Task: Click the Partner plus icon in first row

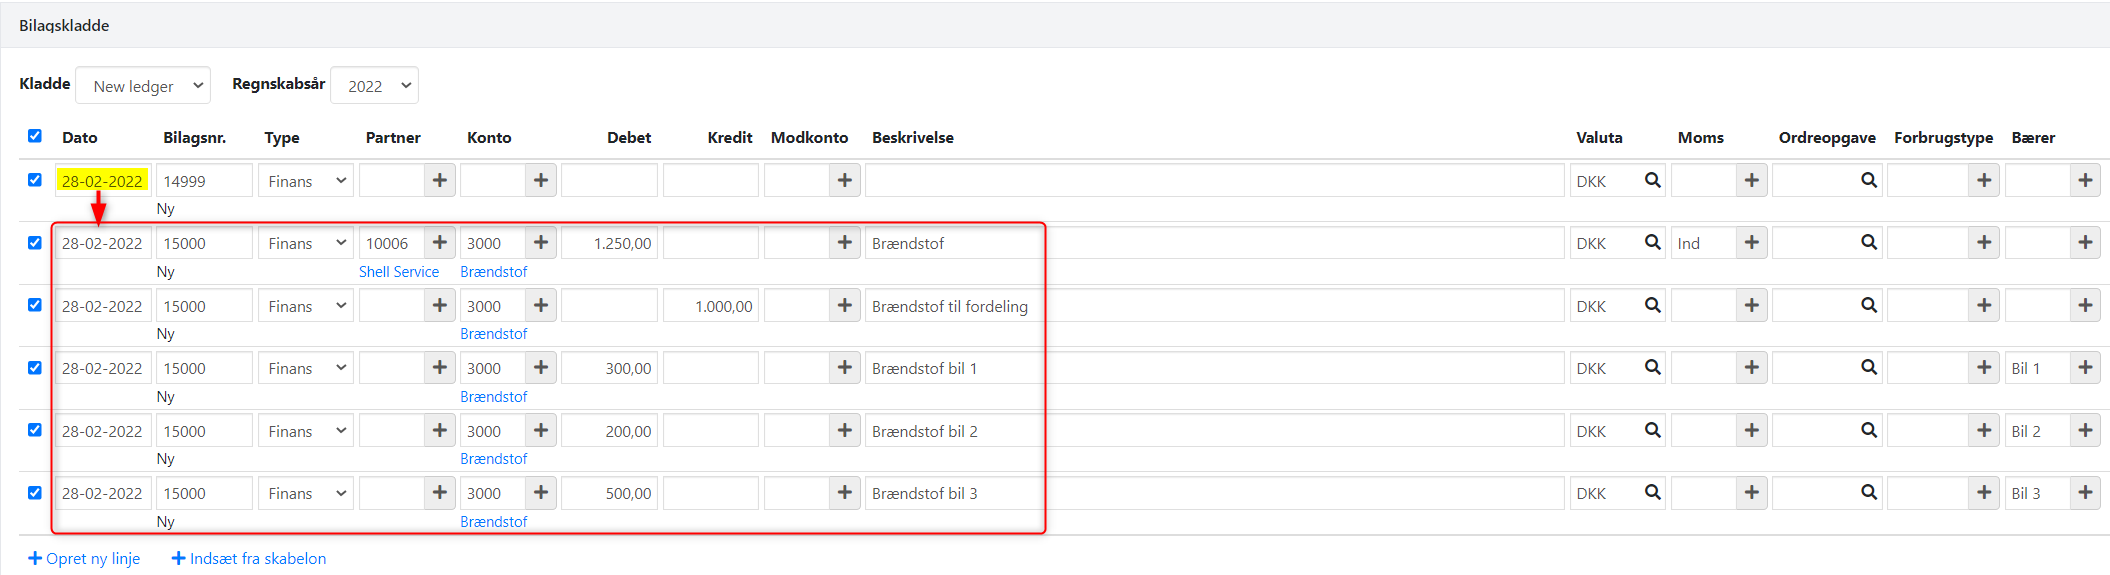Action: click(x=439, y=181)
